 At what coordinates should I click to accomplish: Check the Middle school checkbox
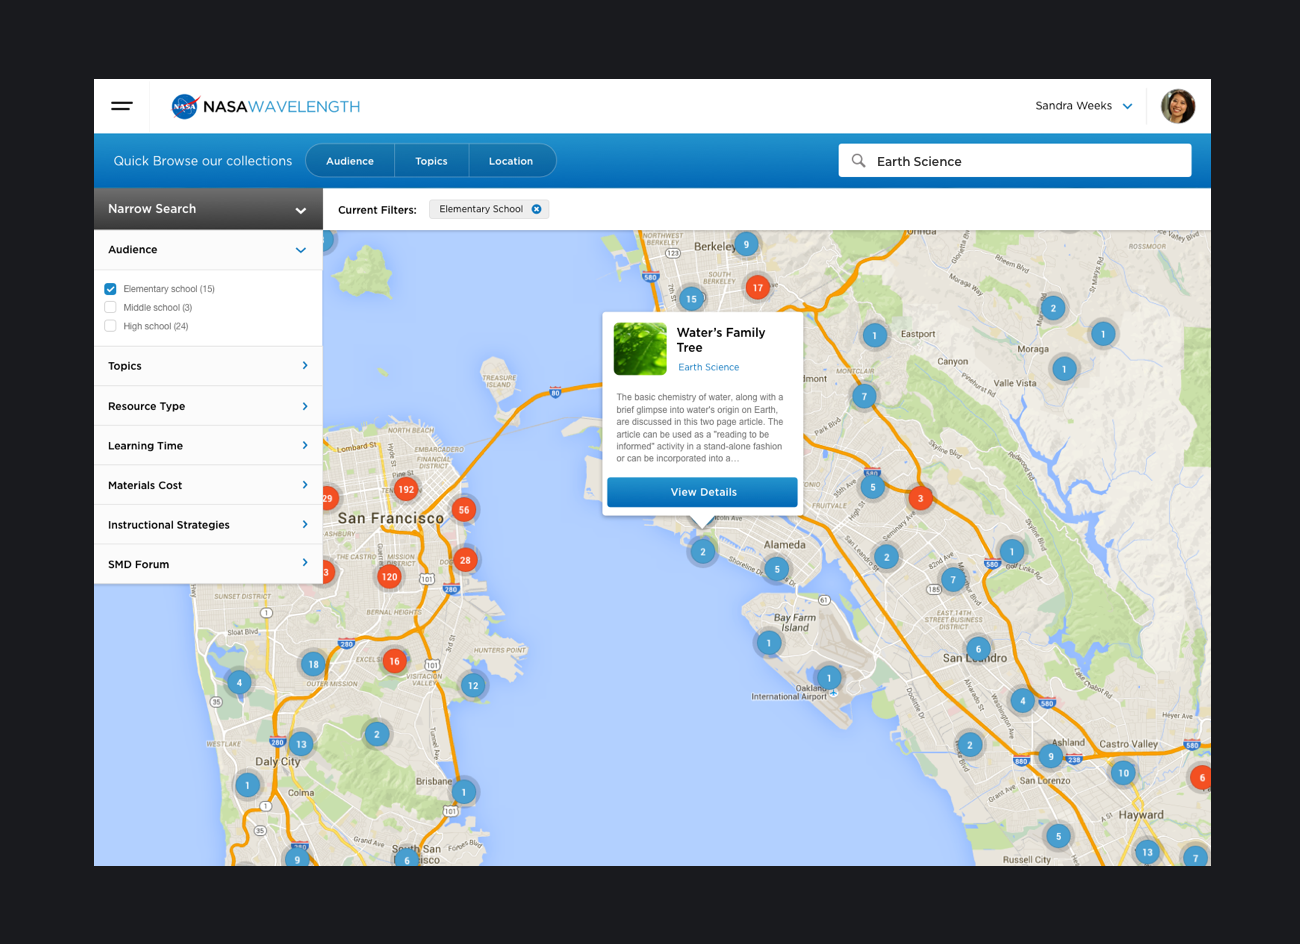(110, 307)
